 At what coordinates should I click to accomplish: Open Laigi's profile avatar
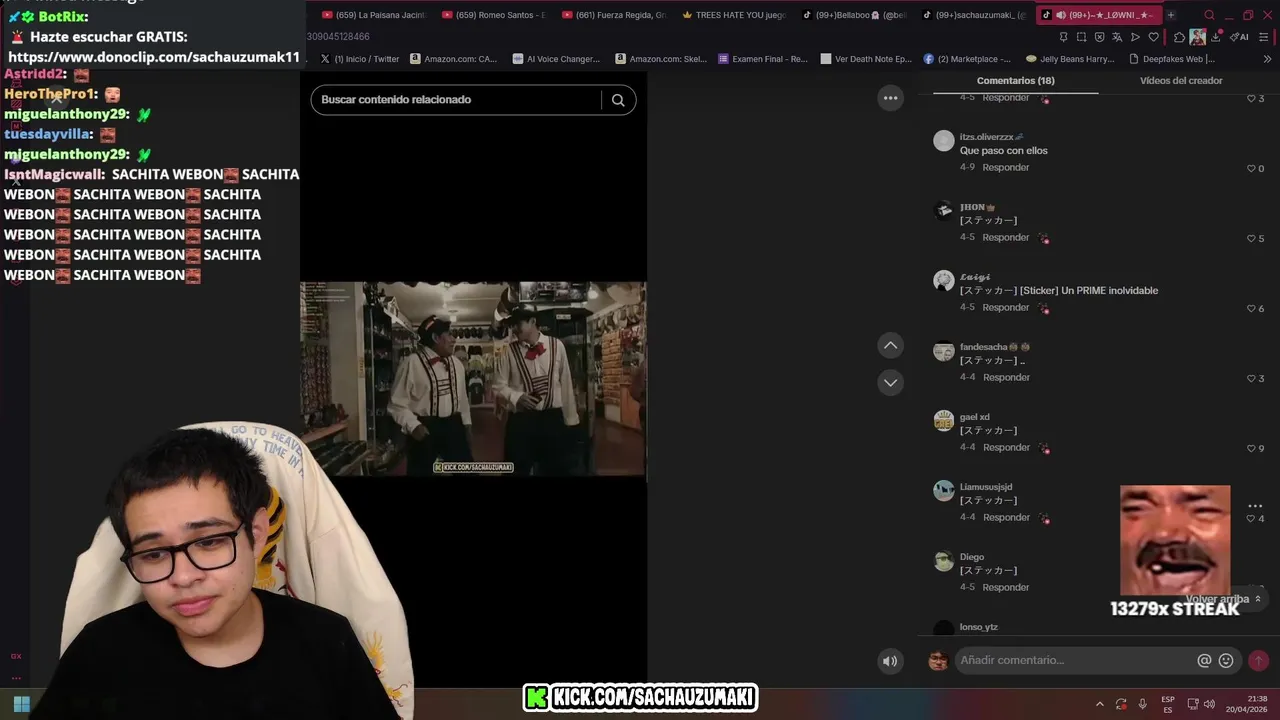944,280
